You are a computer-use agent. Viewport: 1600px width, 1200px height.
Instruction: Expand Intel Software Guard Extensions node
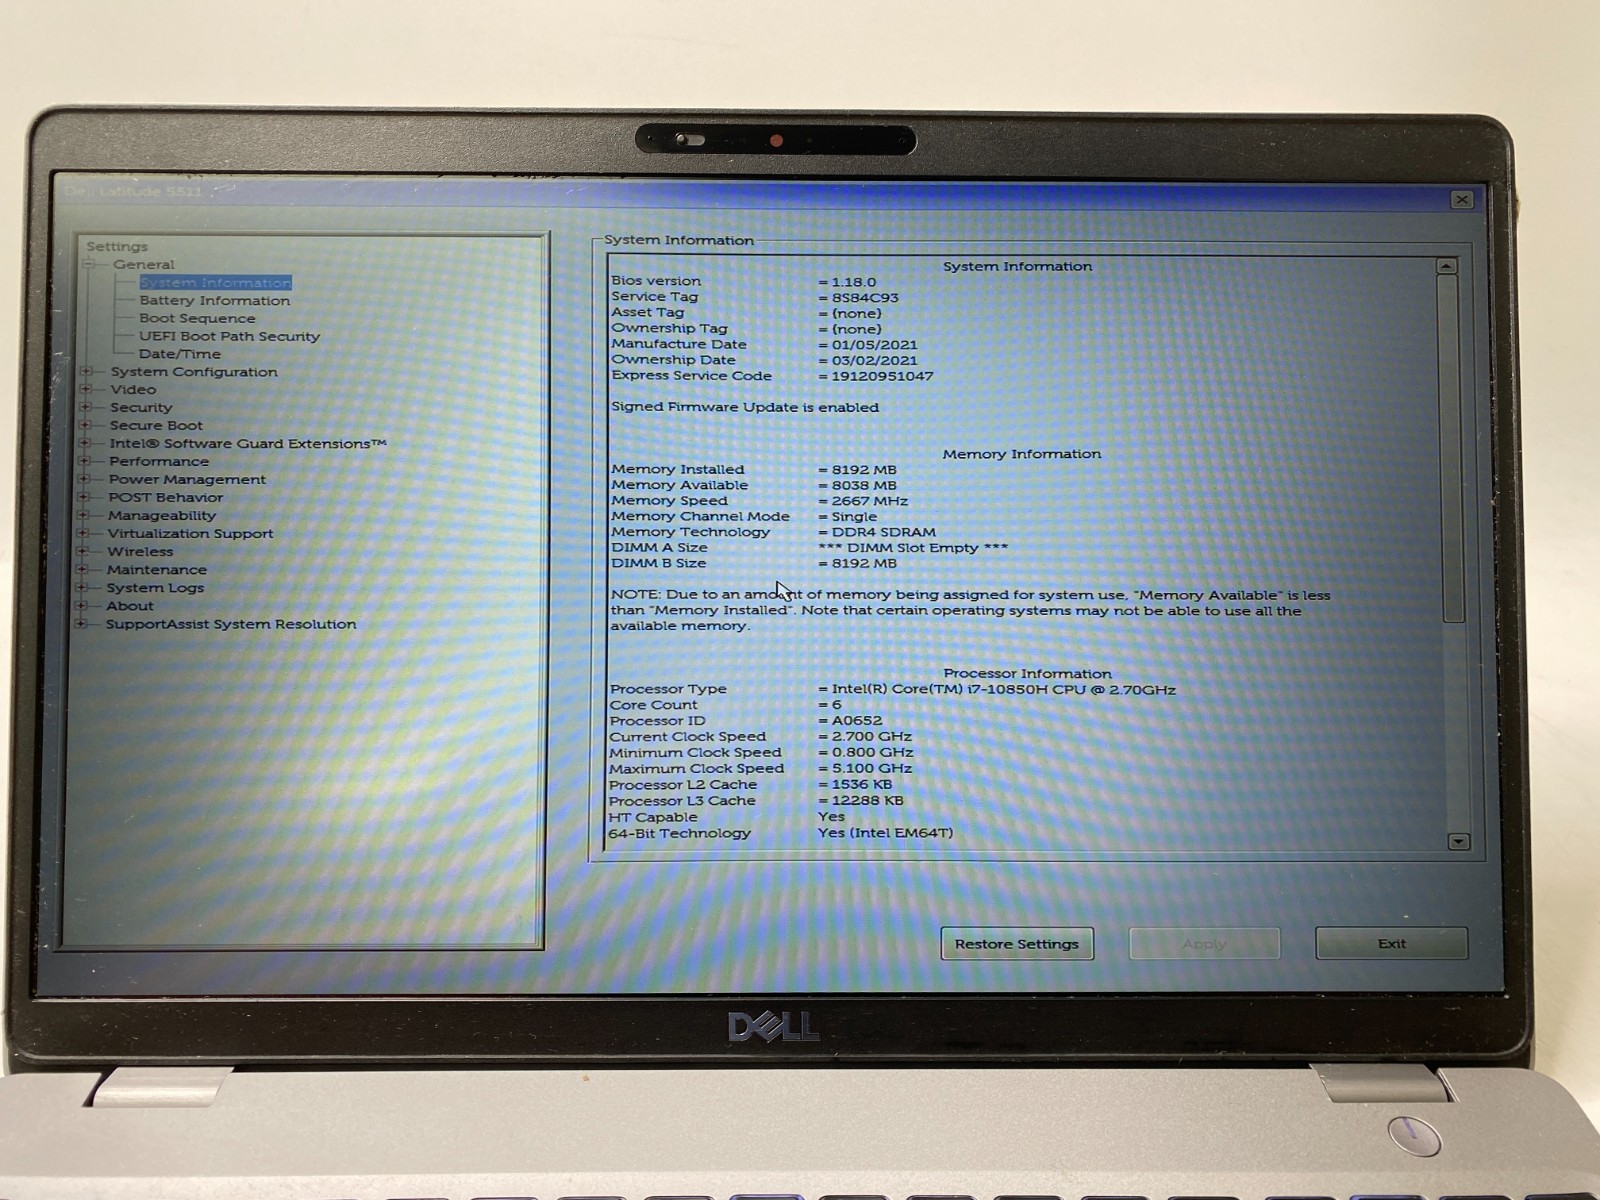[86, 443]
